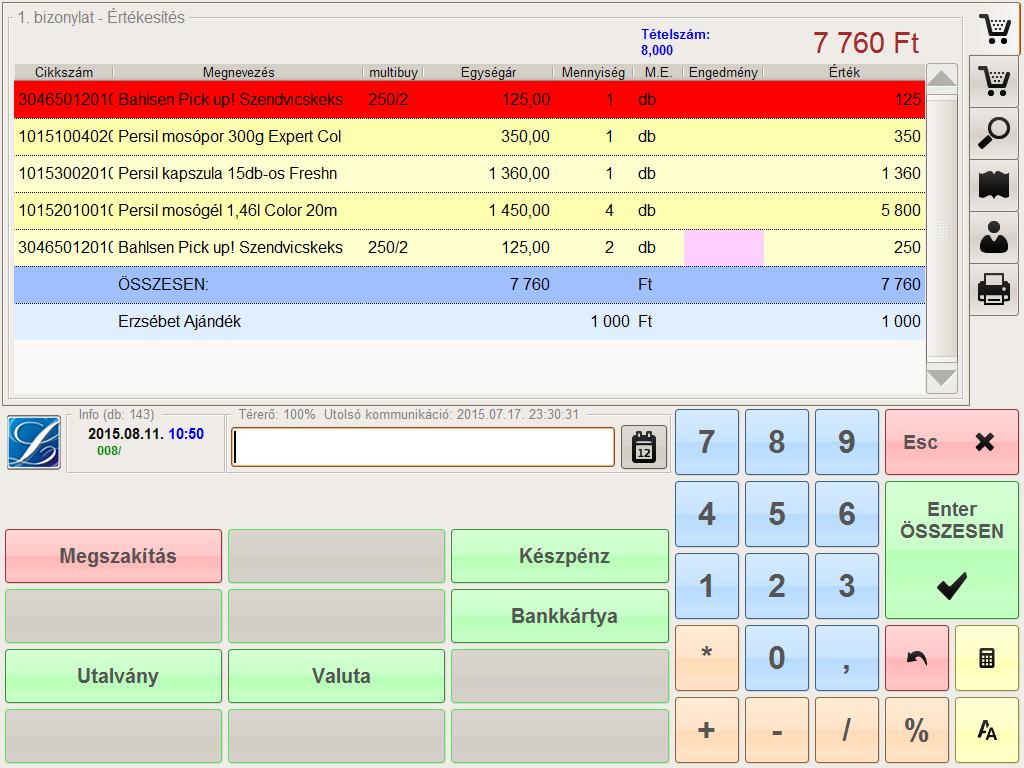Tap the percent key

tap(917, 729)
